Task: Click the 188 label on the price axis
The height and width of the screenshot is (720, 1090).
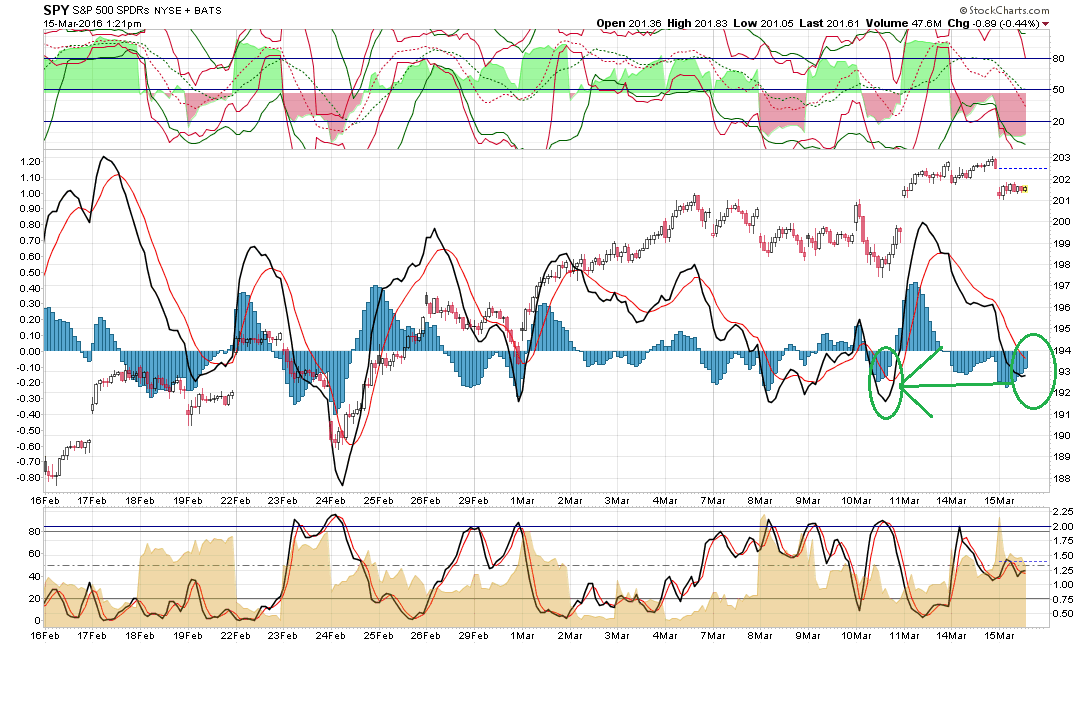Action: pyautogui.click(x=1061, y=478)
